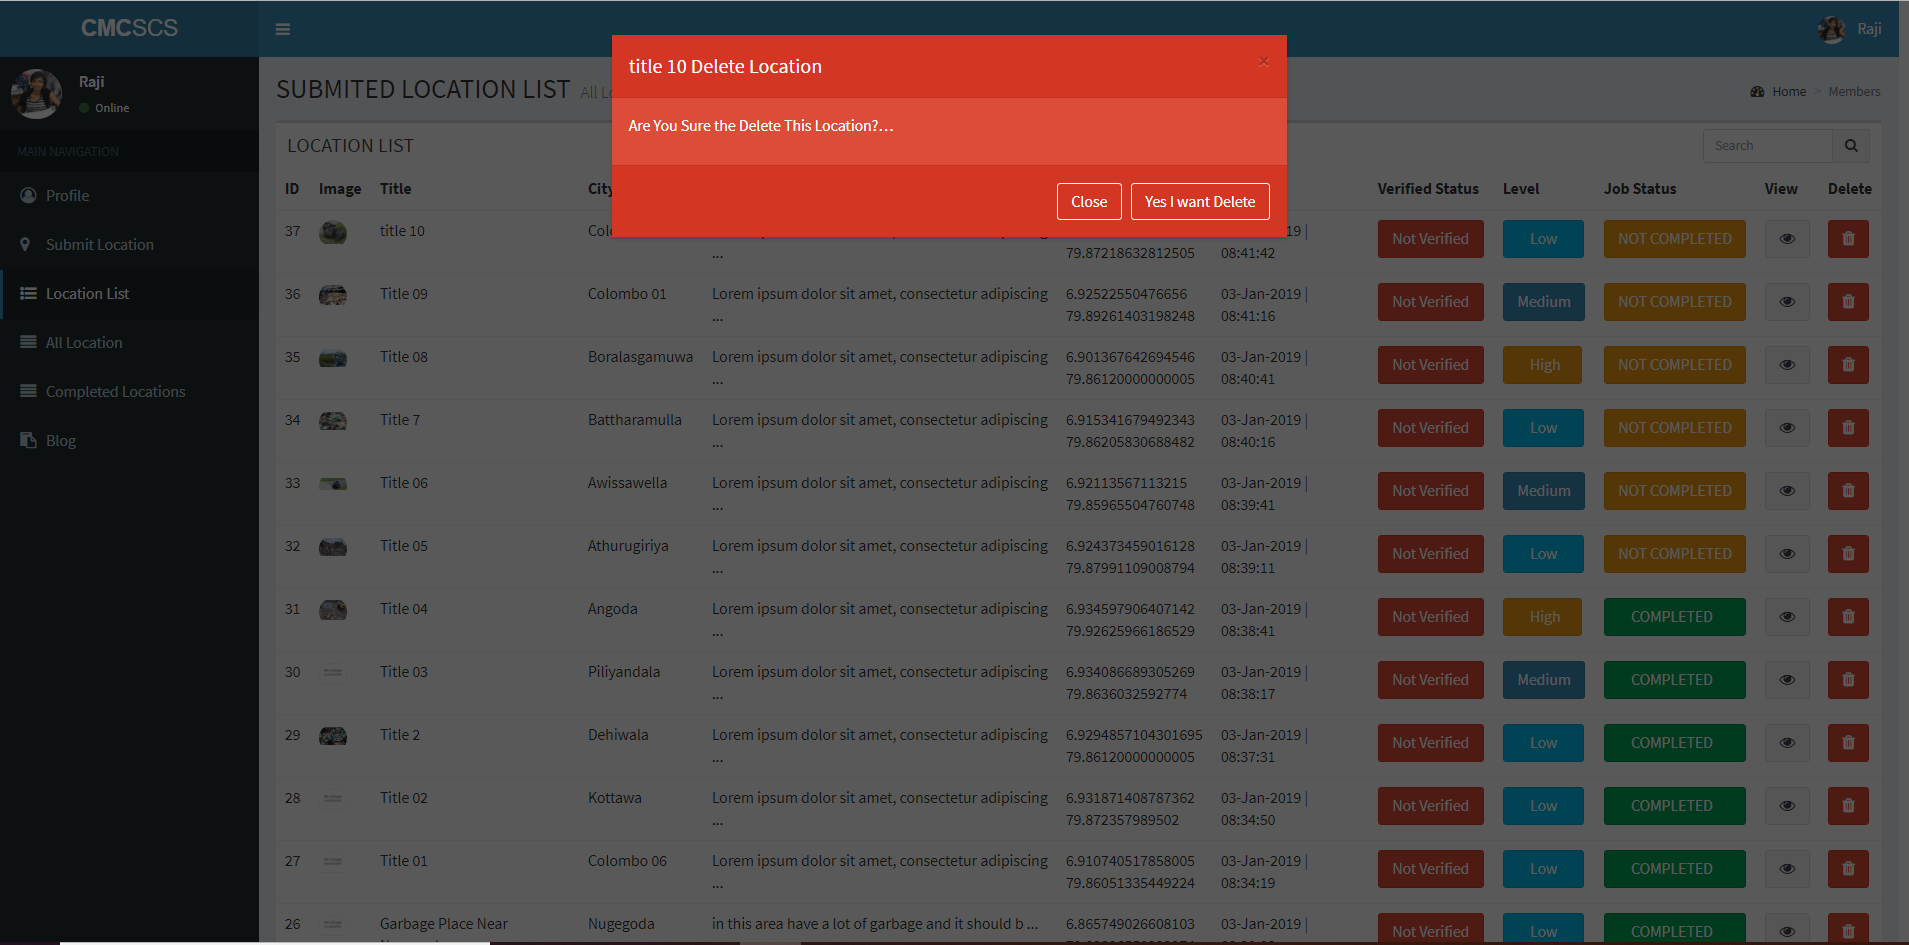Click the Job Status column header

pyautogui.click(x=1640, y=189)
